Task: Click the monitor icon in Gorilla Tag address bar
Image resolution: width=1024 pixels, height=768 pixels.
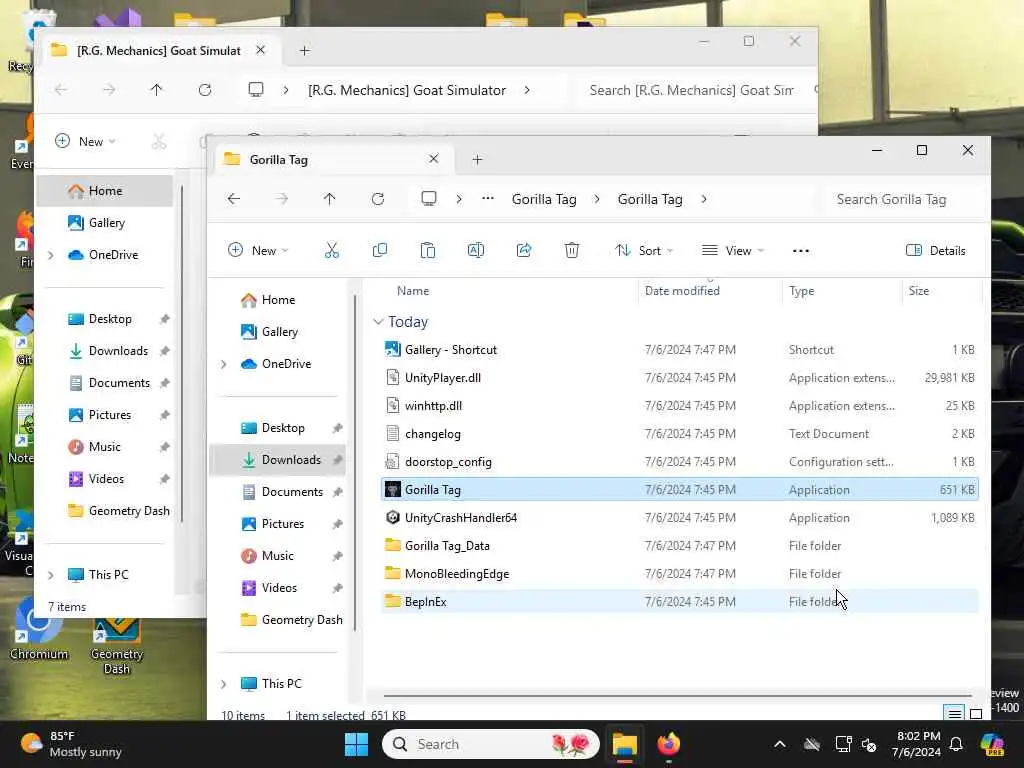Action: click(x=429, y=199)
